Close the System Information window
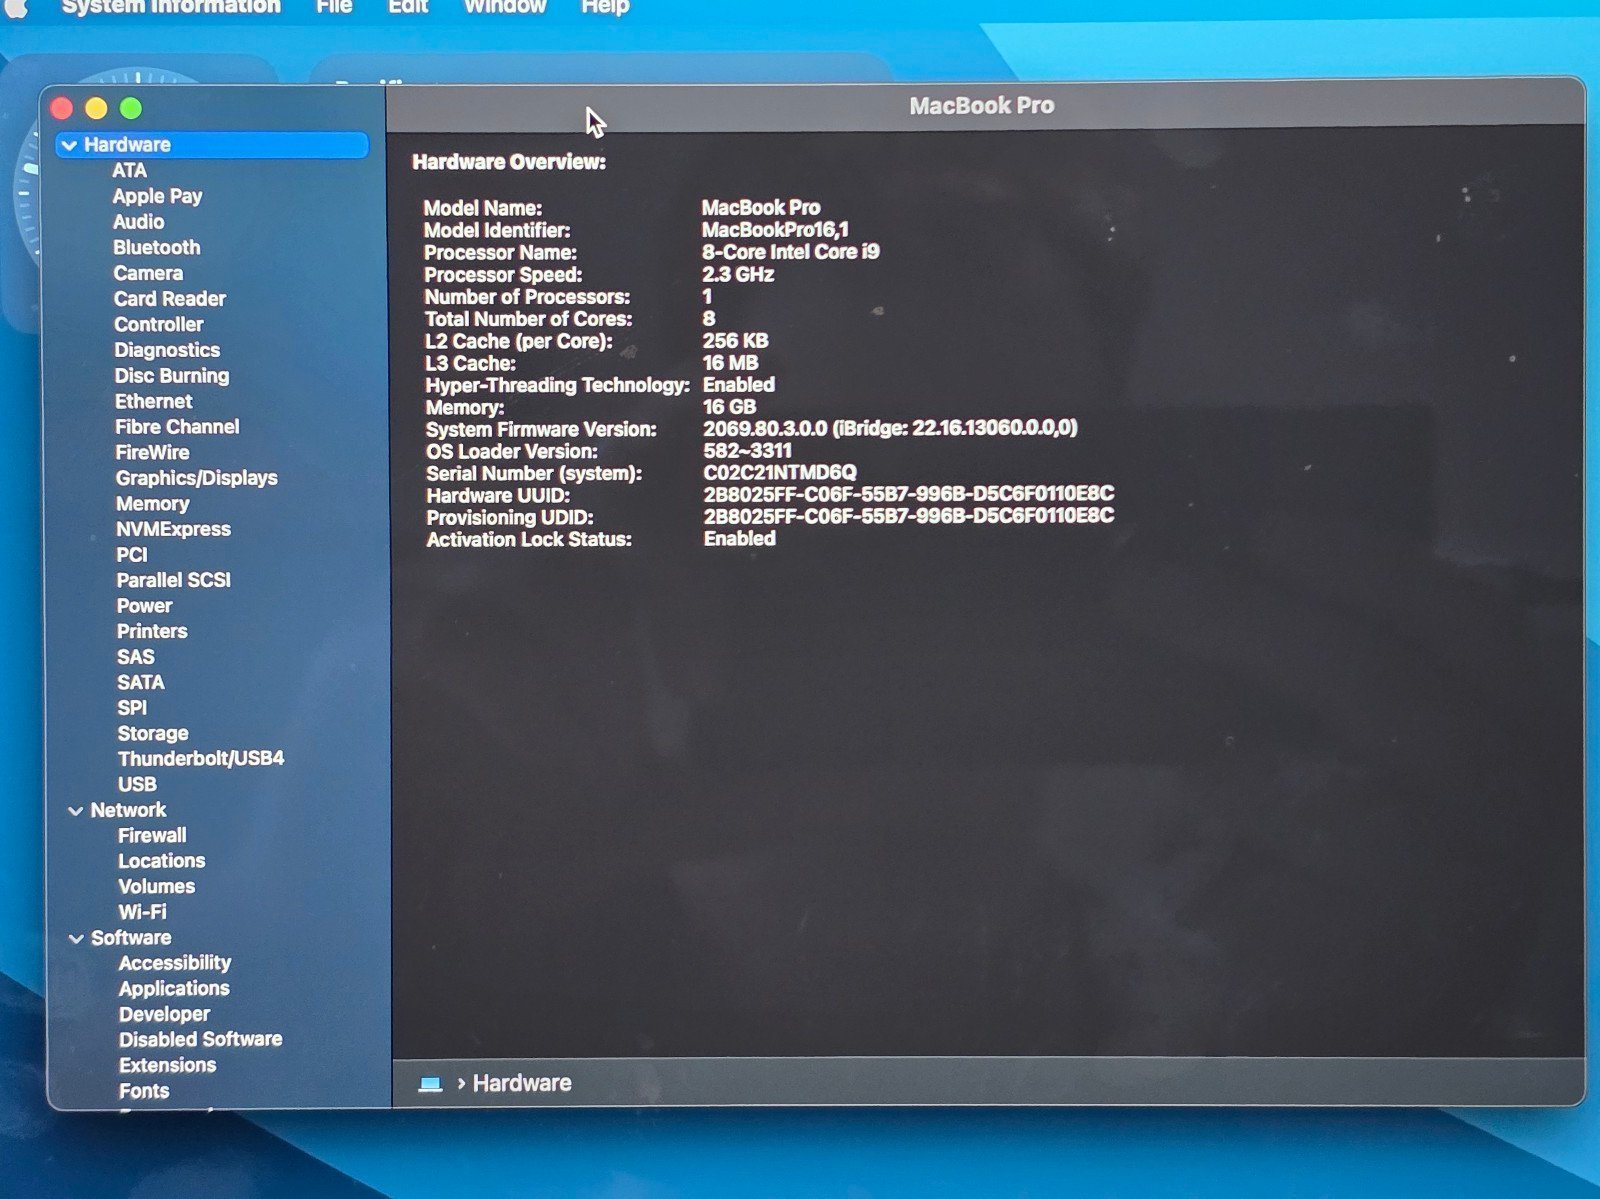Screen dimensions: 1600x1199 pyautogui.click(x=62, y=108)
